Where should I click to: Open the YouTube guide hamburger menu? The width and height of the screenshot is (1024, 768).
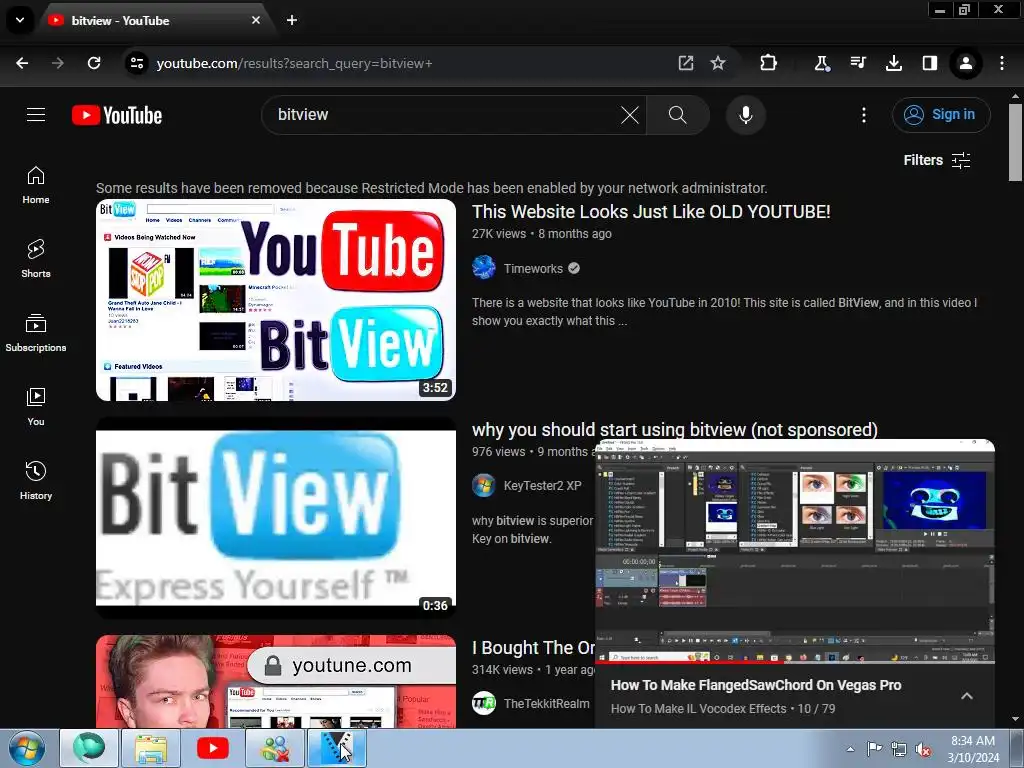pyautogui.click(x=36, y=115)
